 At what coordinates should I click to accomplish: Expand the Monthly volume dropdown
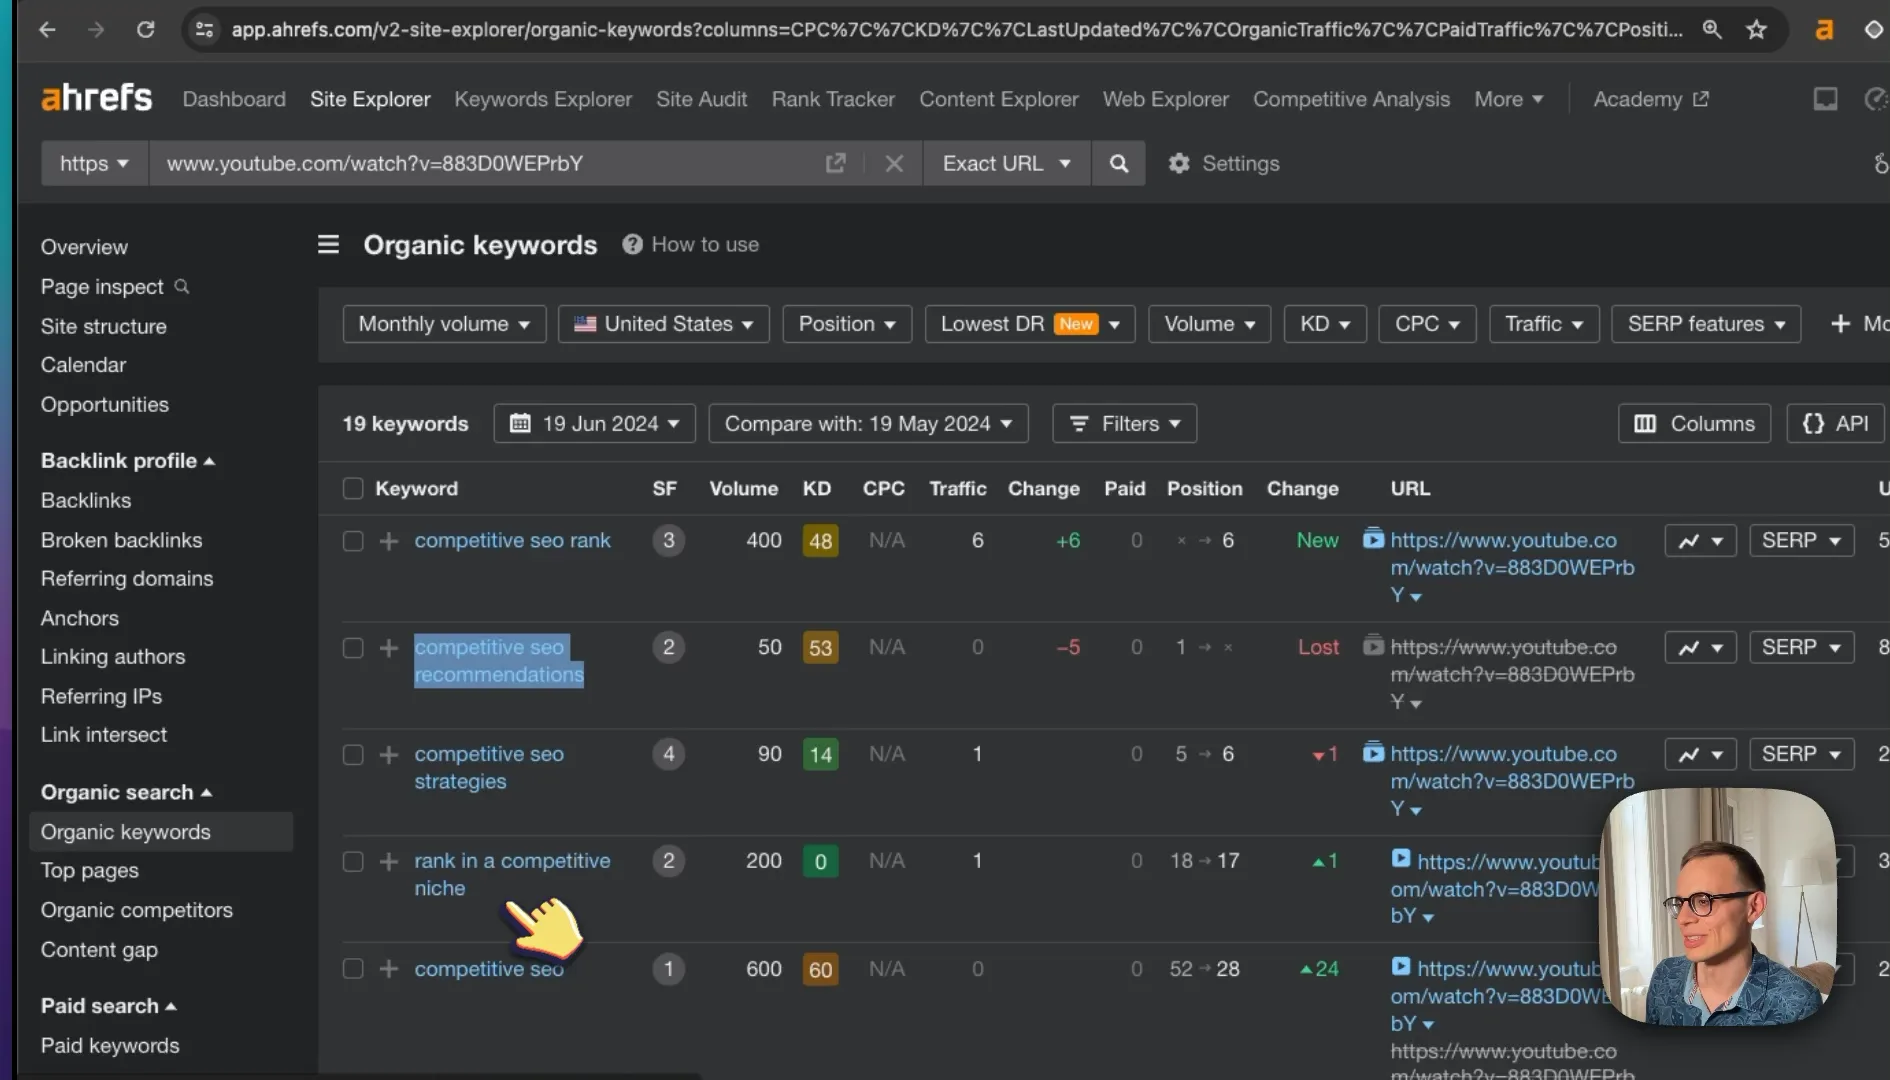[444, 324]
